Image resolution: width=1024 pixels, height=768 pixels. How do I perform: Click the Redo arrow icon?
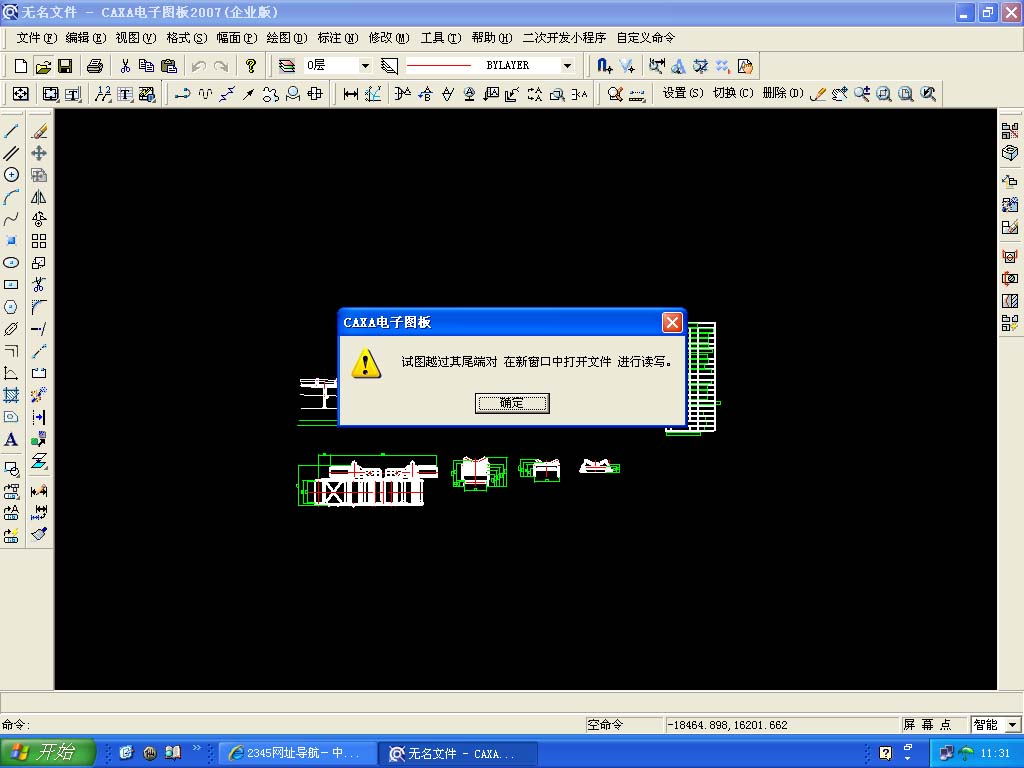[221, 65]
